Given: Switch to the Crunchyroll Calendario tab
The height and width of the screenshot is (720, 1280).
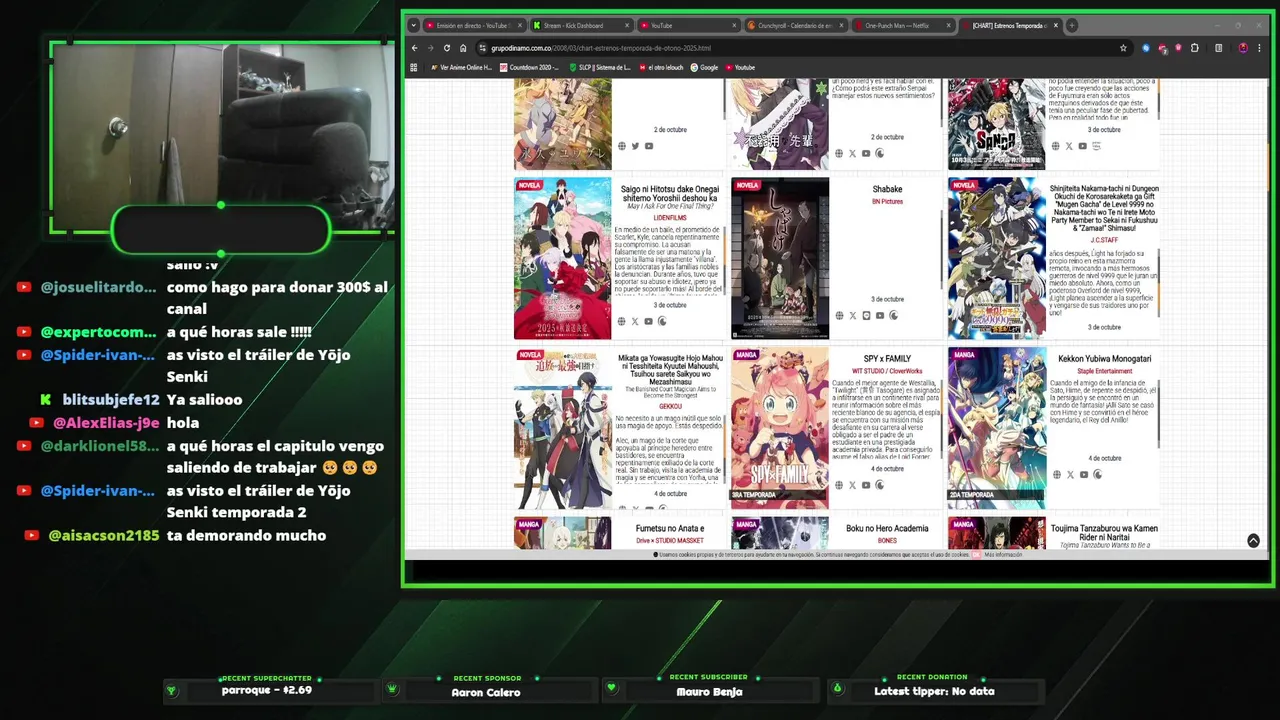Looking at the screenshot, I should [x=795, y=25].
